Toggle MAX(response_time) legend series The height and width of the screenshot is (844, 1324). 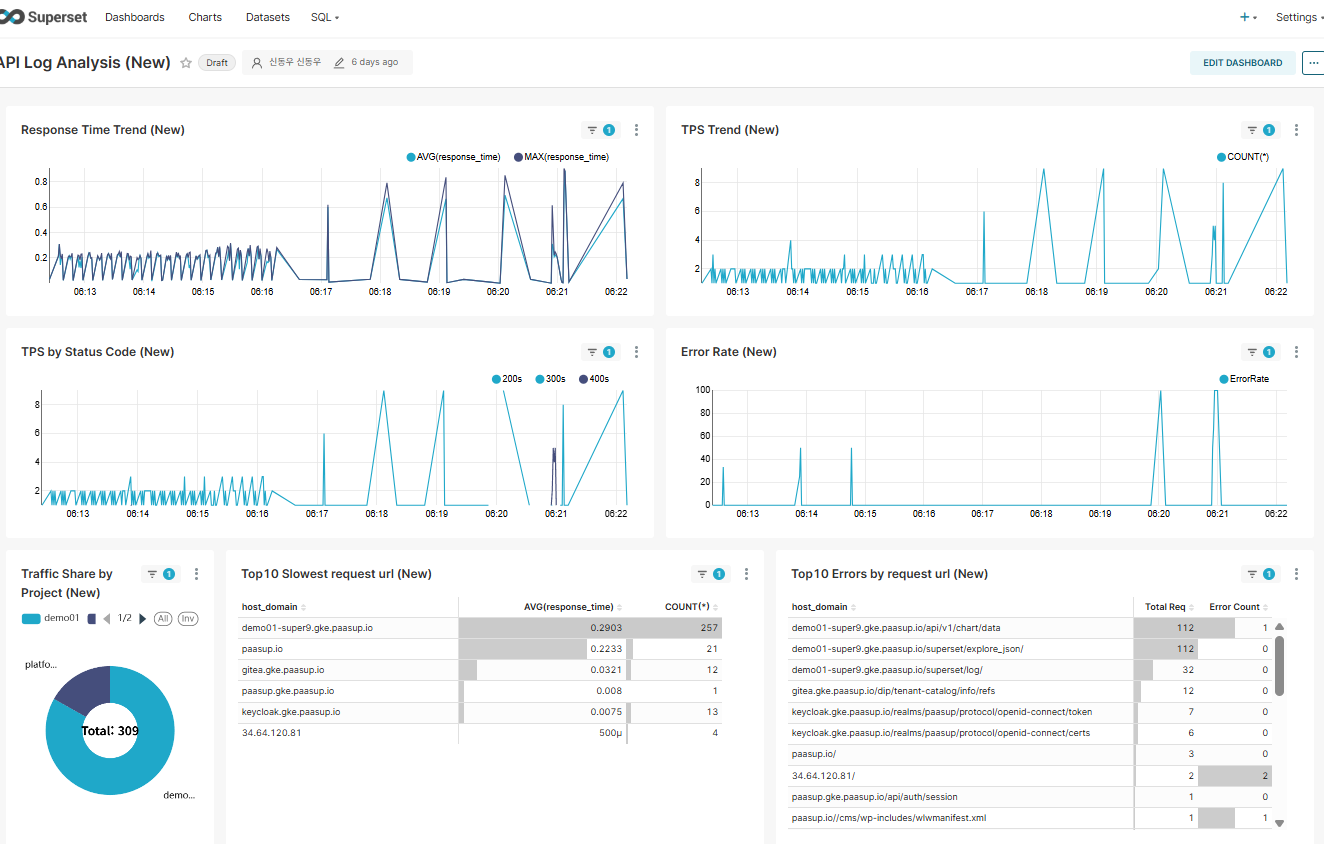click(561, 157)
